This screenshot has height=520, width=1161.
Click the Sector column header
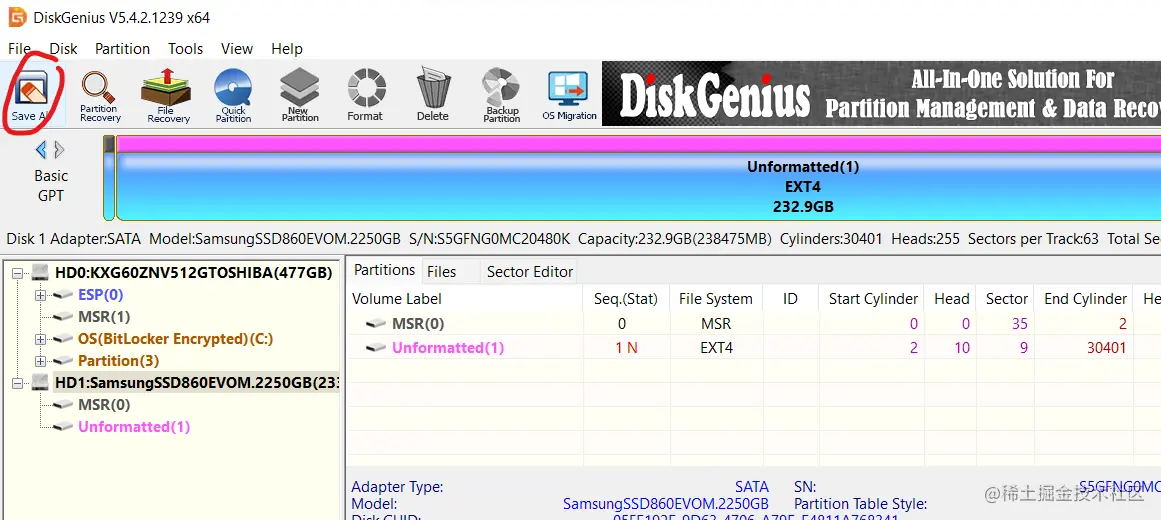(1006, 299)
